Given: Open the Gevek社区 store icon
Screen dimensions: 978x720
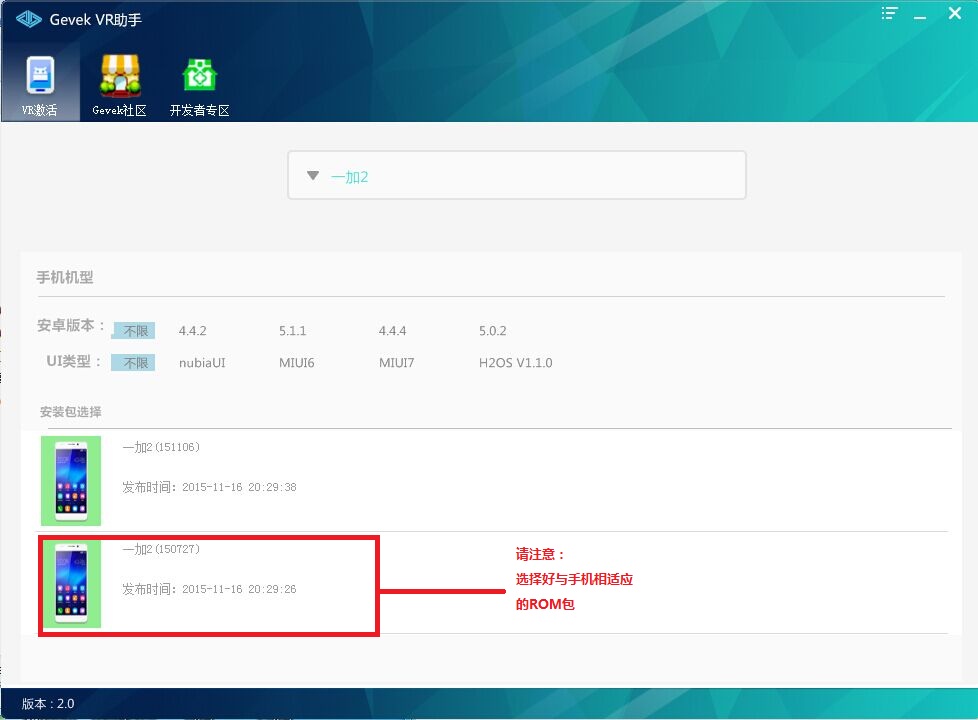Looking at the screenshot, I should (120, 75).
